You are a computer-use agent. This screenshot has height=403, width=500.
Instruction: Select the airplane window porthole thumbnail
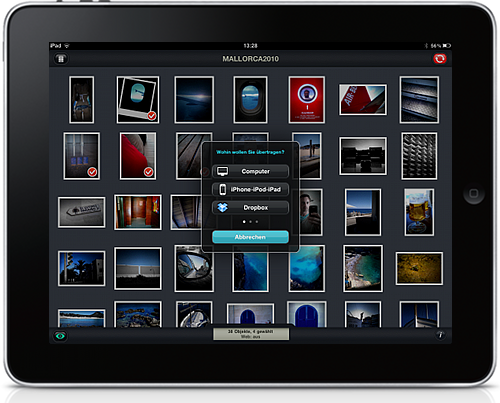pos(250,100)
